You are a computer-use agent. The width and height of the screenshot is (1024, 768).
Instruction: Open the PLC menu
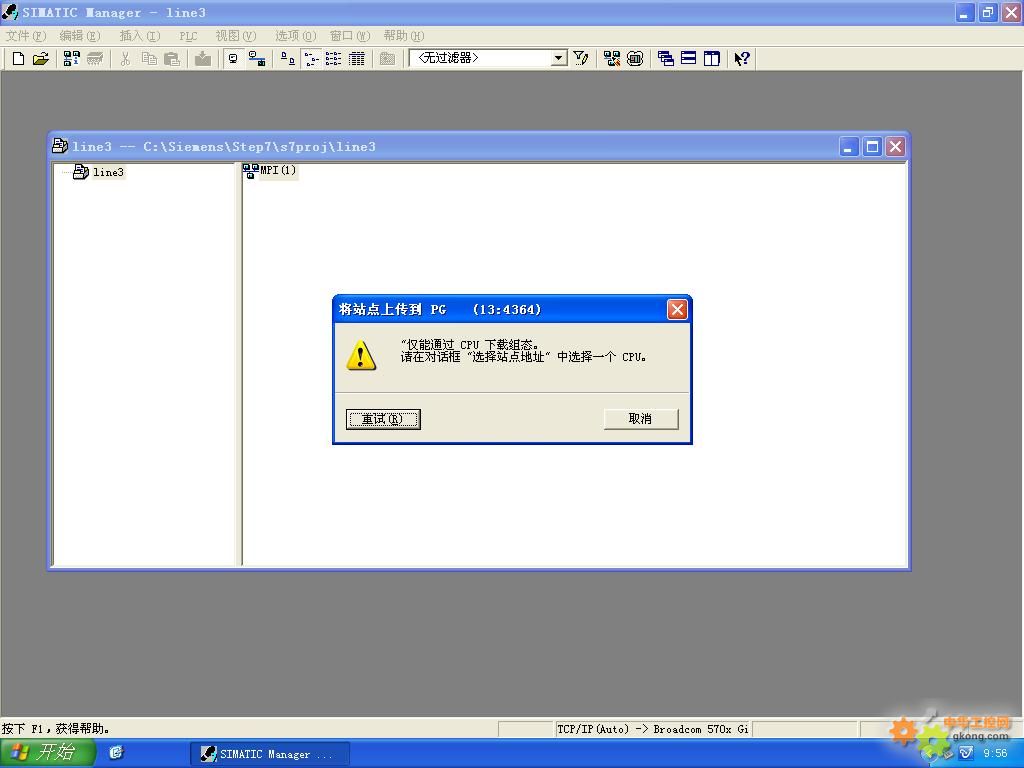click(188, 36)
